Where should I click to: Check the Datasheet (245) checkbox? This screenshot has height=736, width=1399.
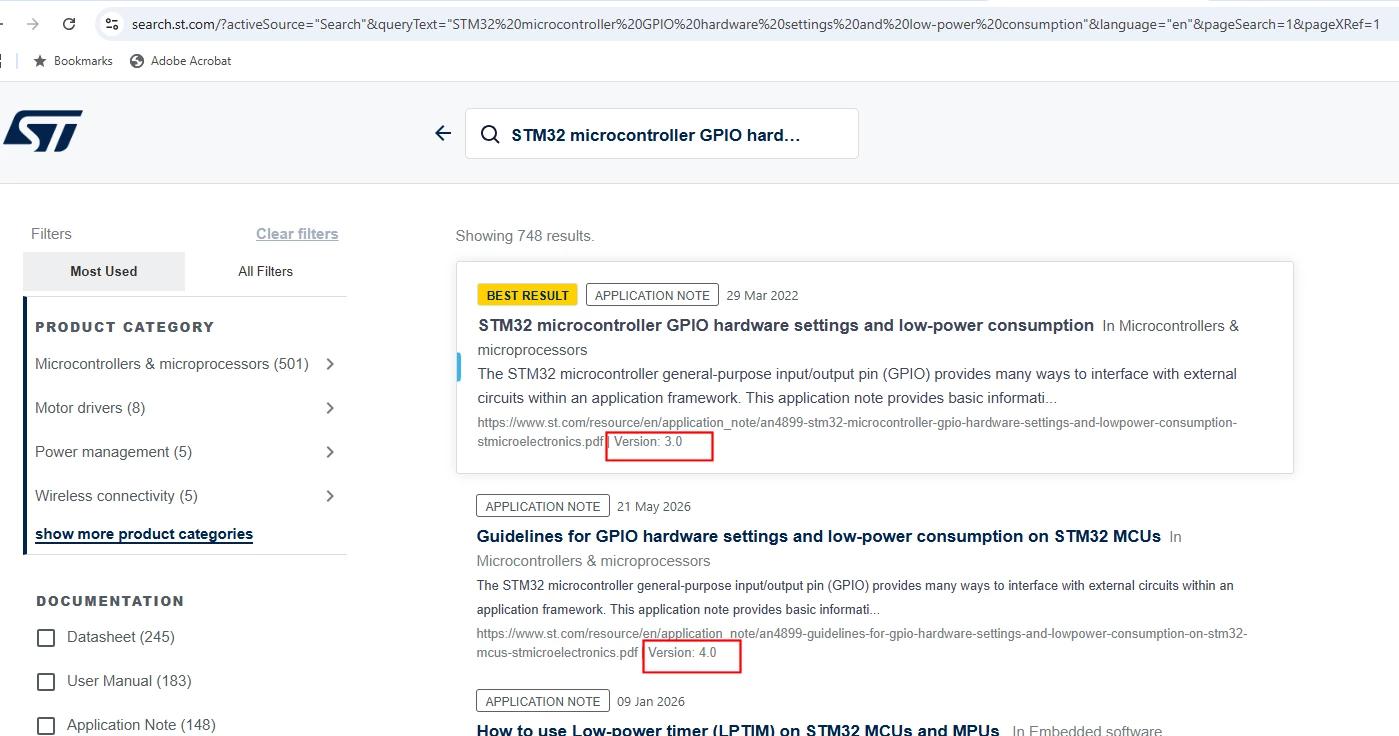[x=46, y=638]
